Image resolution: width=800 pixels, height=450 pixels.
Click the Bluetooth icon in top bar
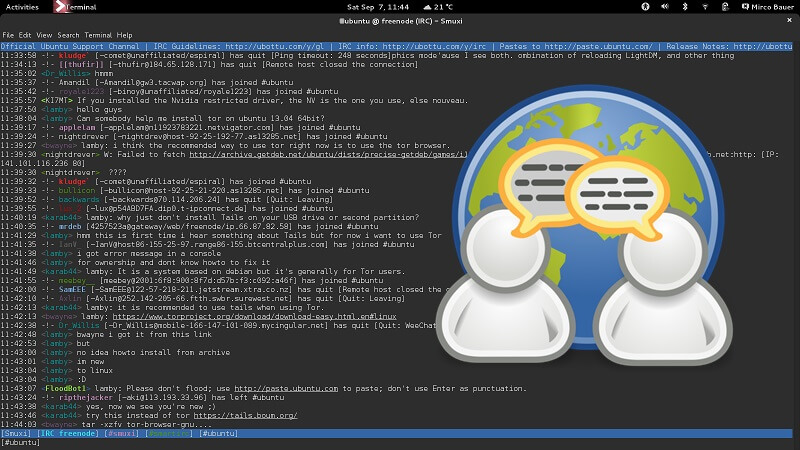[x=685, y=7]
